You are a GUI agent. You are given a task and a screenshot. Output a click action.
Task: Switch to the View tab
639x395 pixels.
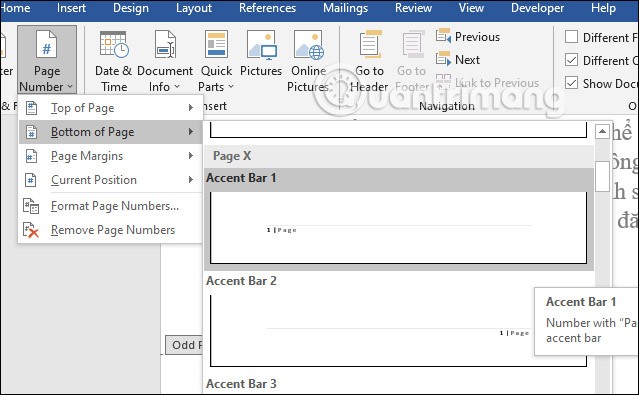pyautogui.click(x=471, y=8)
